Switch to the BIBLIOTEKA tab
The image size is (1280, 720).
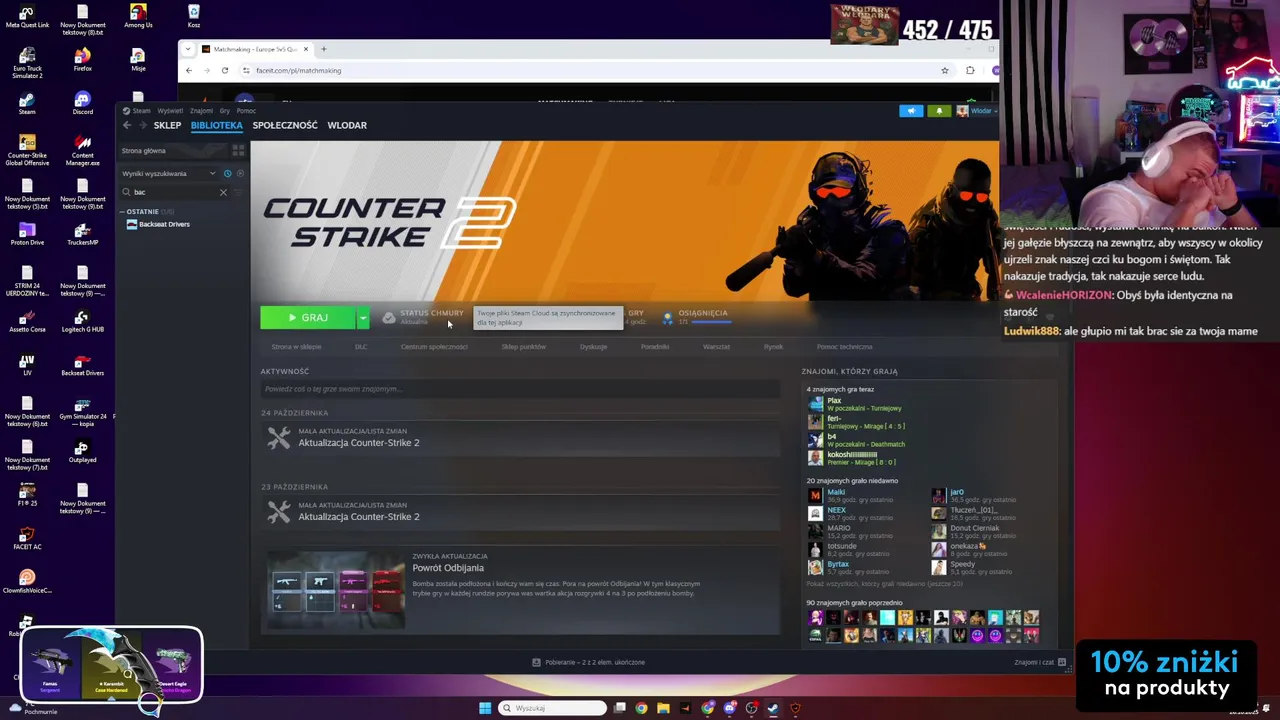(217, 125)
